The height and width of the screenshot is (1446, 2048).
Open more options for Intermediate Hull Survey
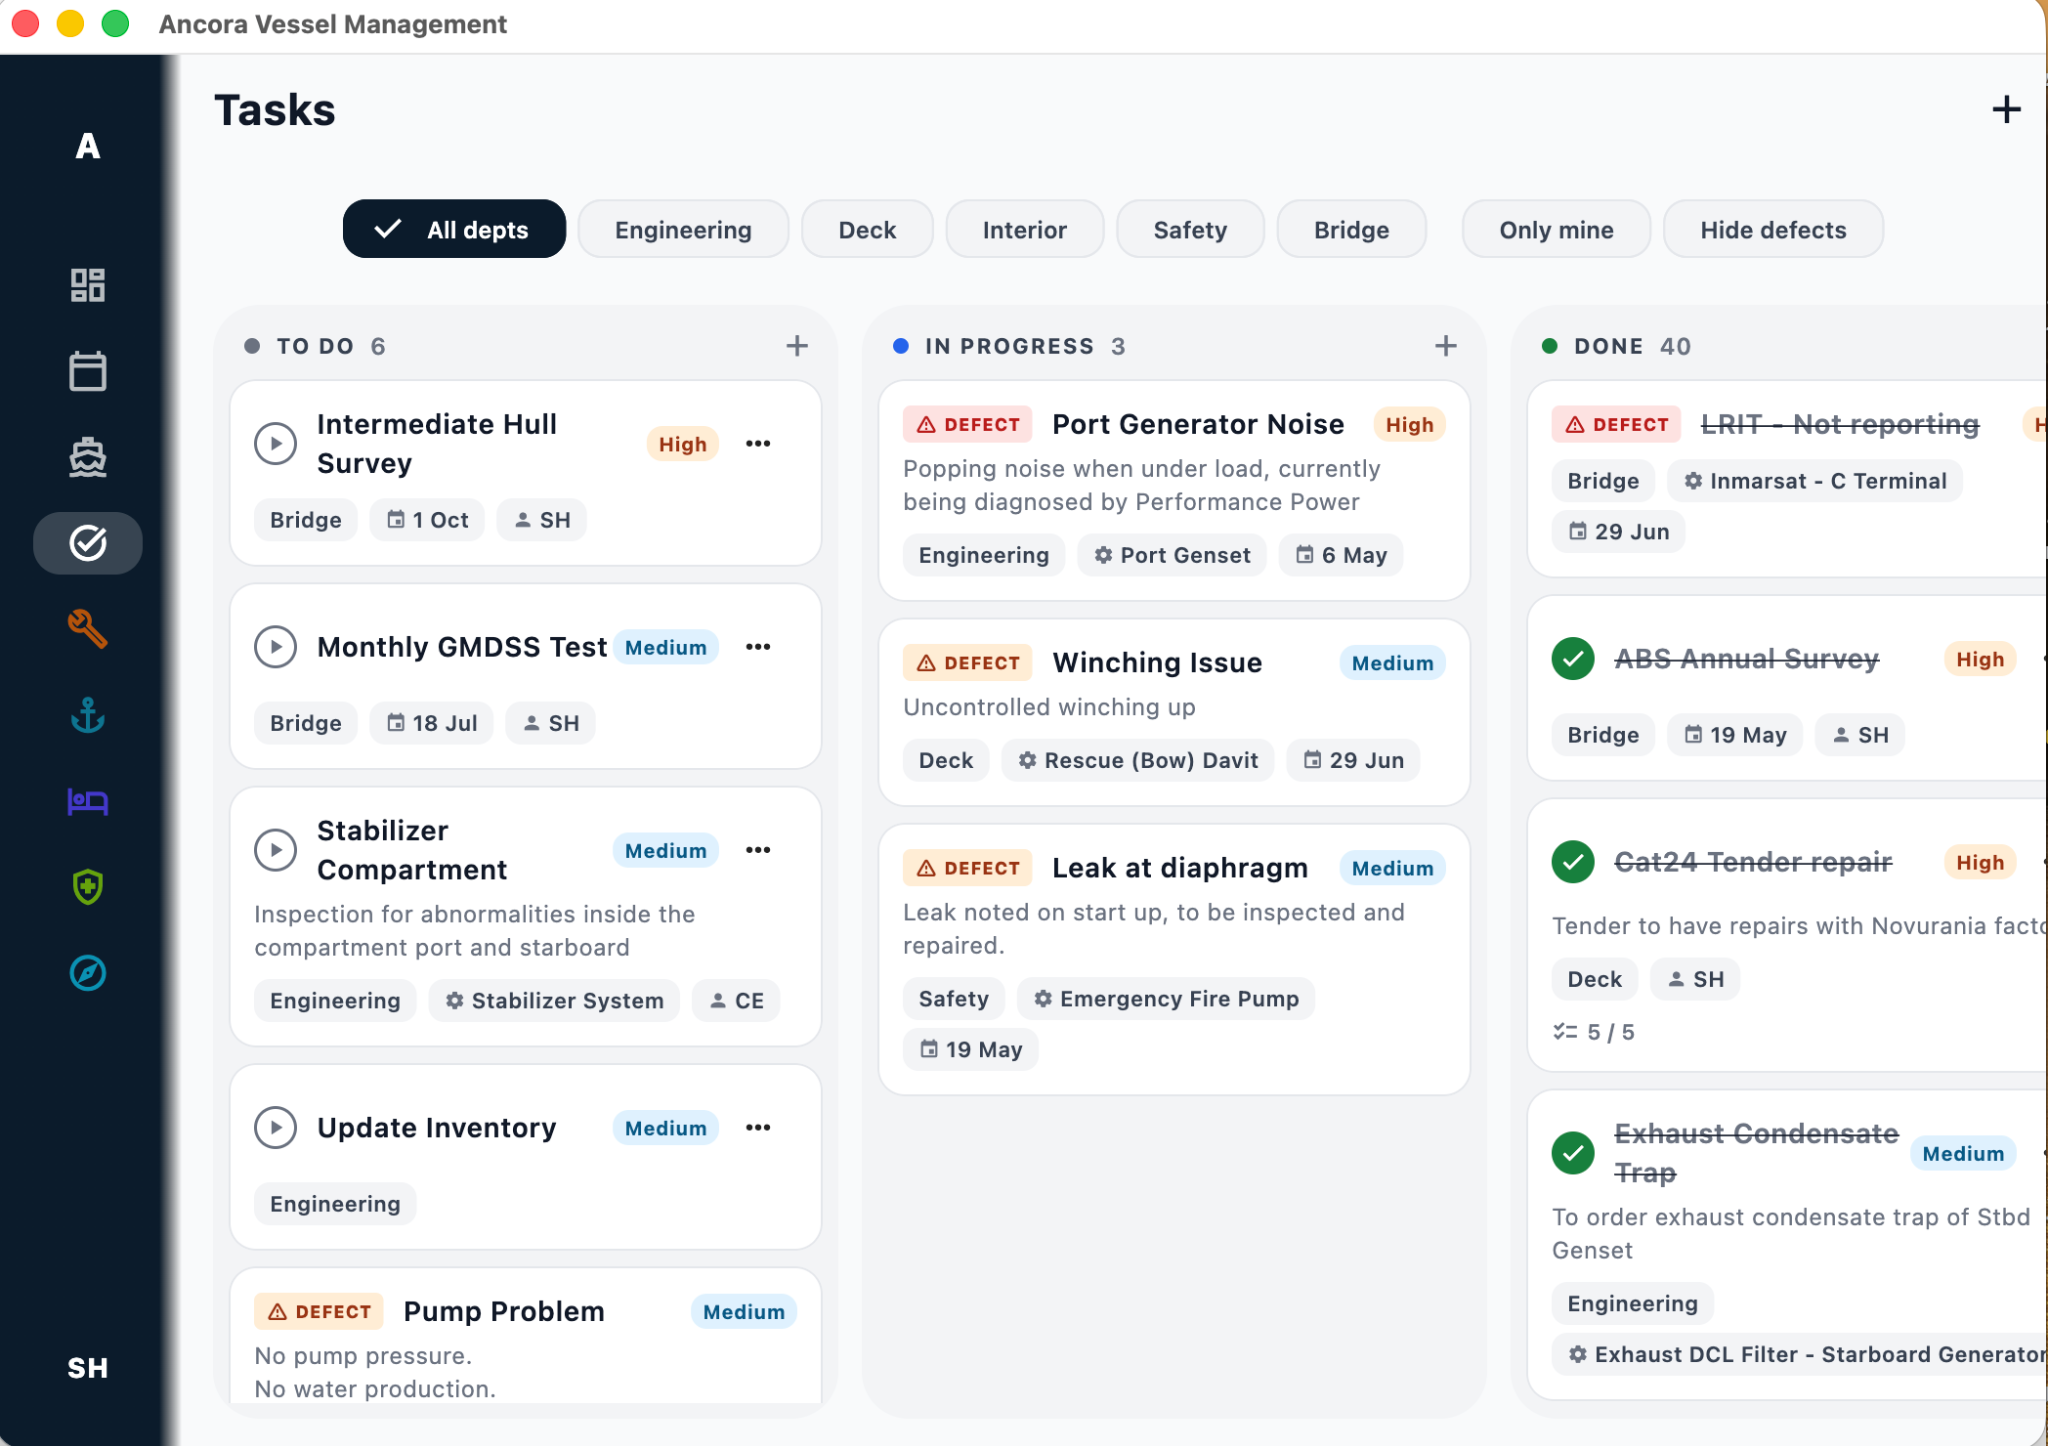758,443
